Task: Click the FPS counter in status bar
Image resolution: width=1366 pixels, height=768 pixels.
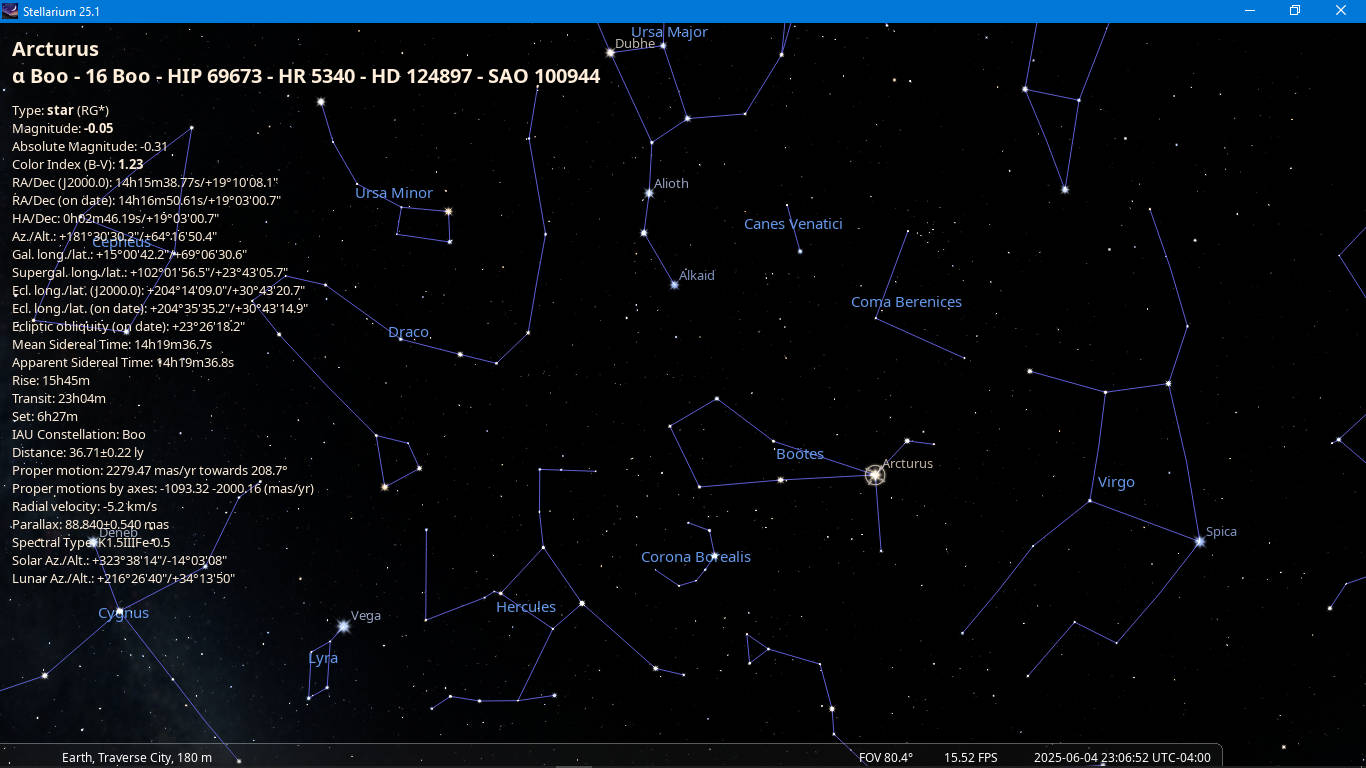Action: pos(970,758)
